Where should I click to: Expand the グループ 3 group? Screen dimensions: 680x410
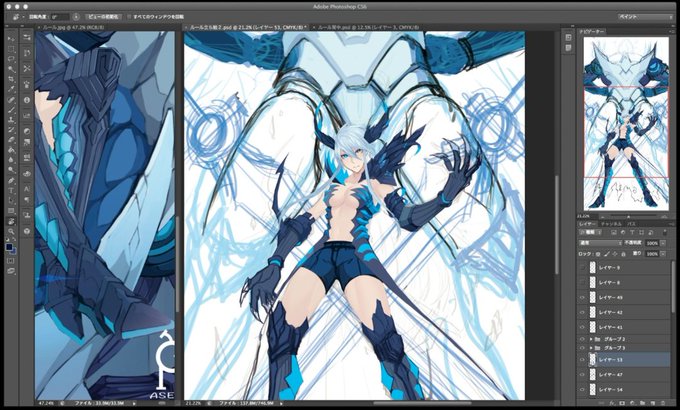(591, 348)
